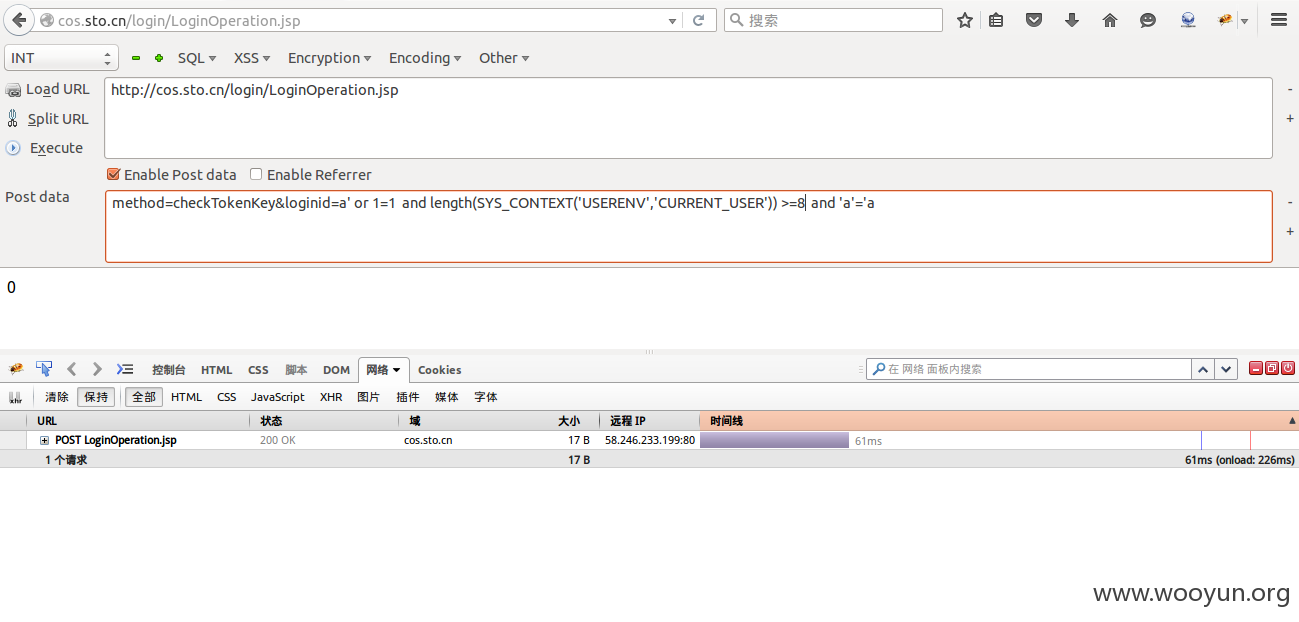1299x622 pixels.
Task: Open Firebug toolbar button dropdown arrow
Action: [1244, 20]
